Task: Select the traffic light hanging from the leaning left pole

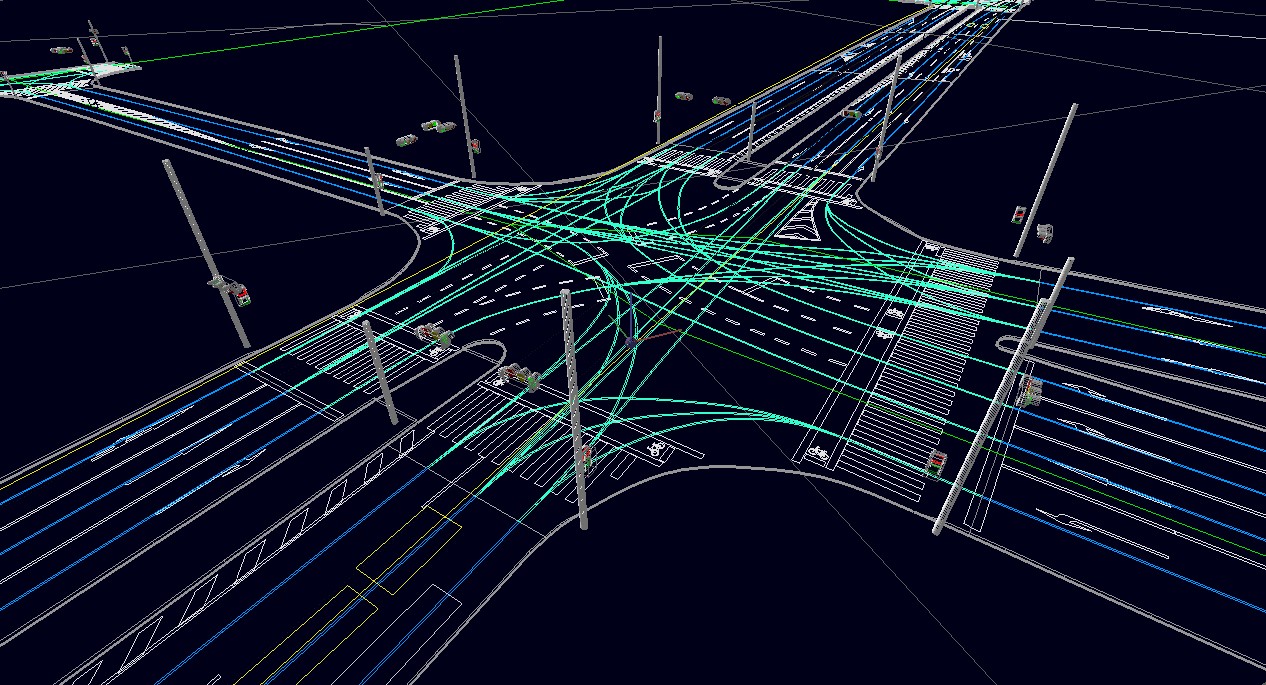Action: (240, 292)
